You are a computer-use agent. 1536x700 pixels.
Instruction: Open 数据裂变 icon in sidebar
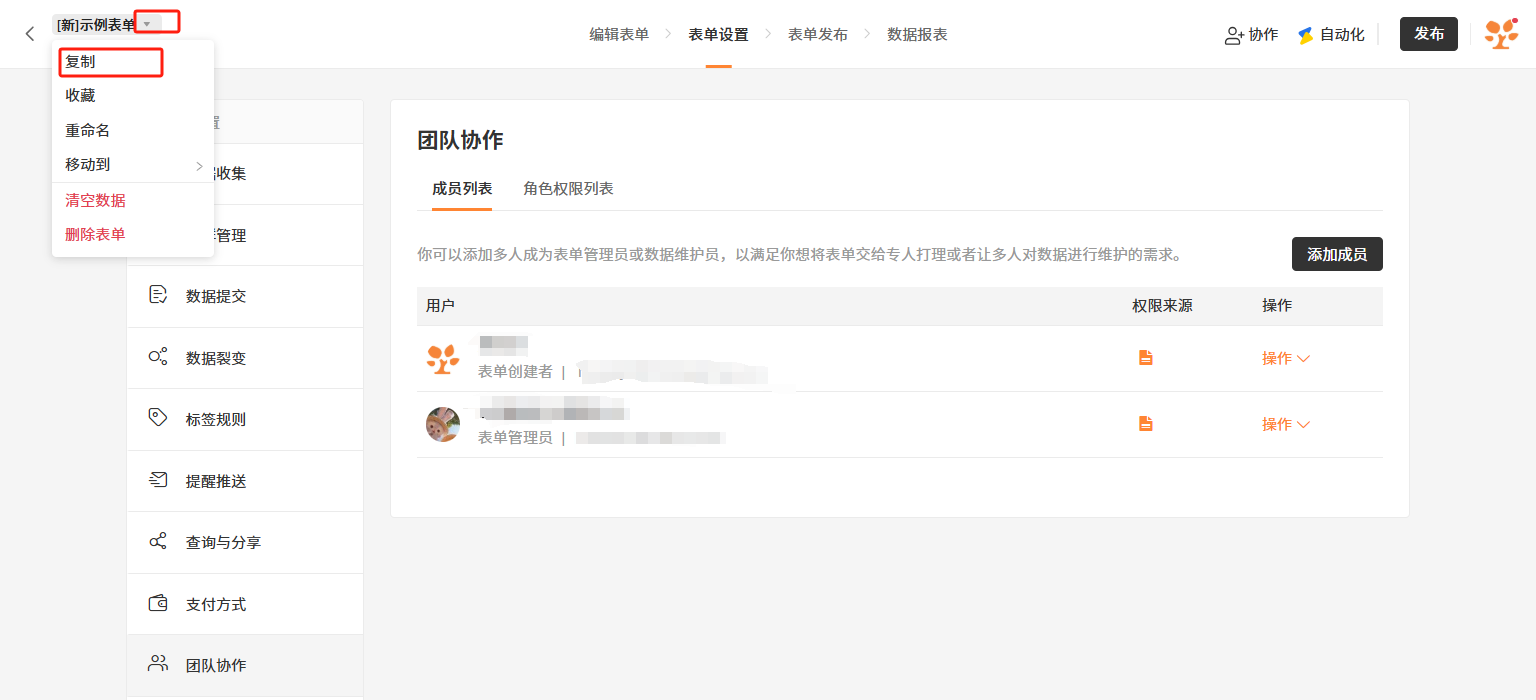point(158,357)
